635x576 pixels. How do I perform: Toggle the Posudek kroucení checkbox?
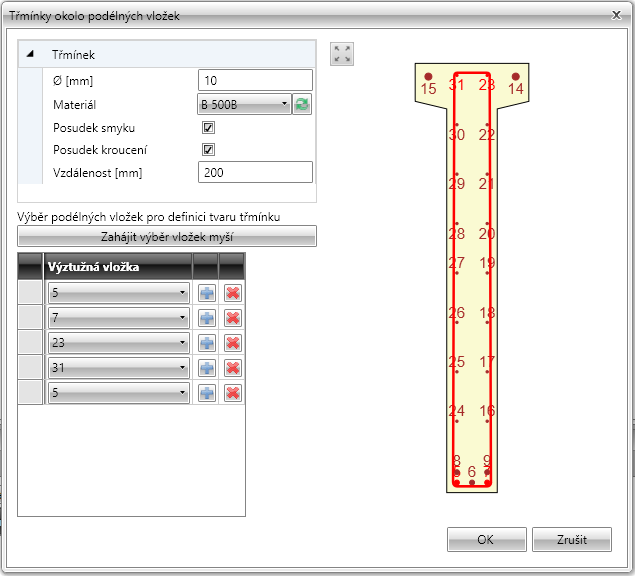coord(209,149)
